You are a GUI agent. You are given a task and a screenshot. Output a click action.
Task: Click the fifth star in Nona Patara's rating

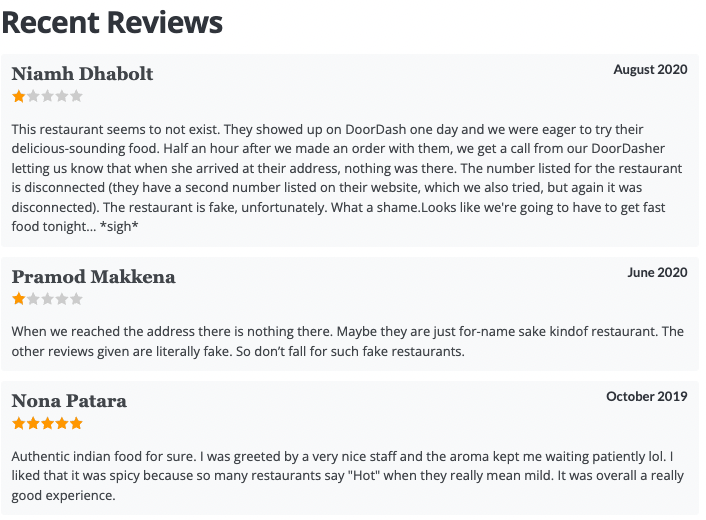76,424
